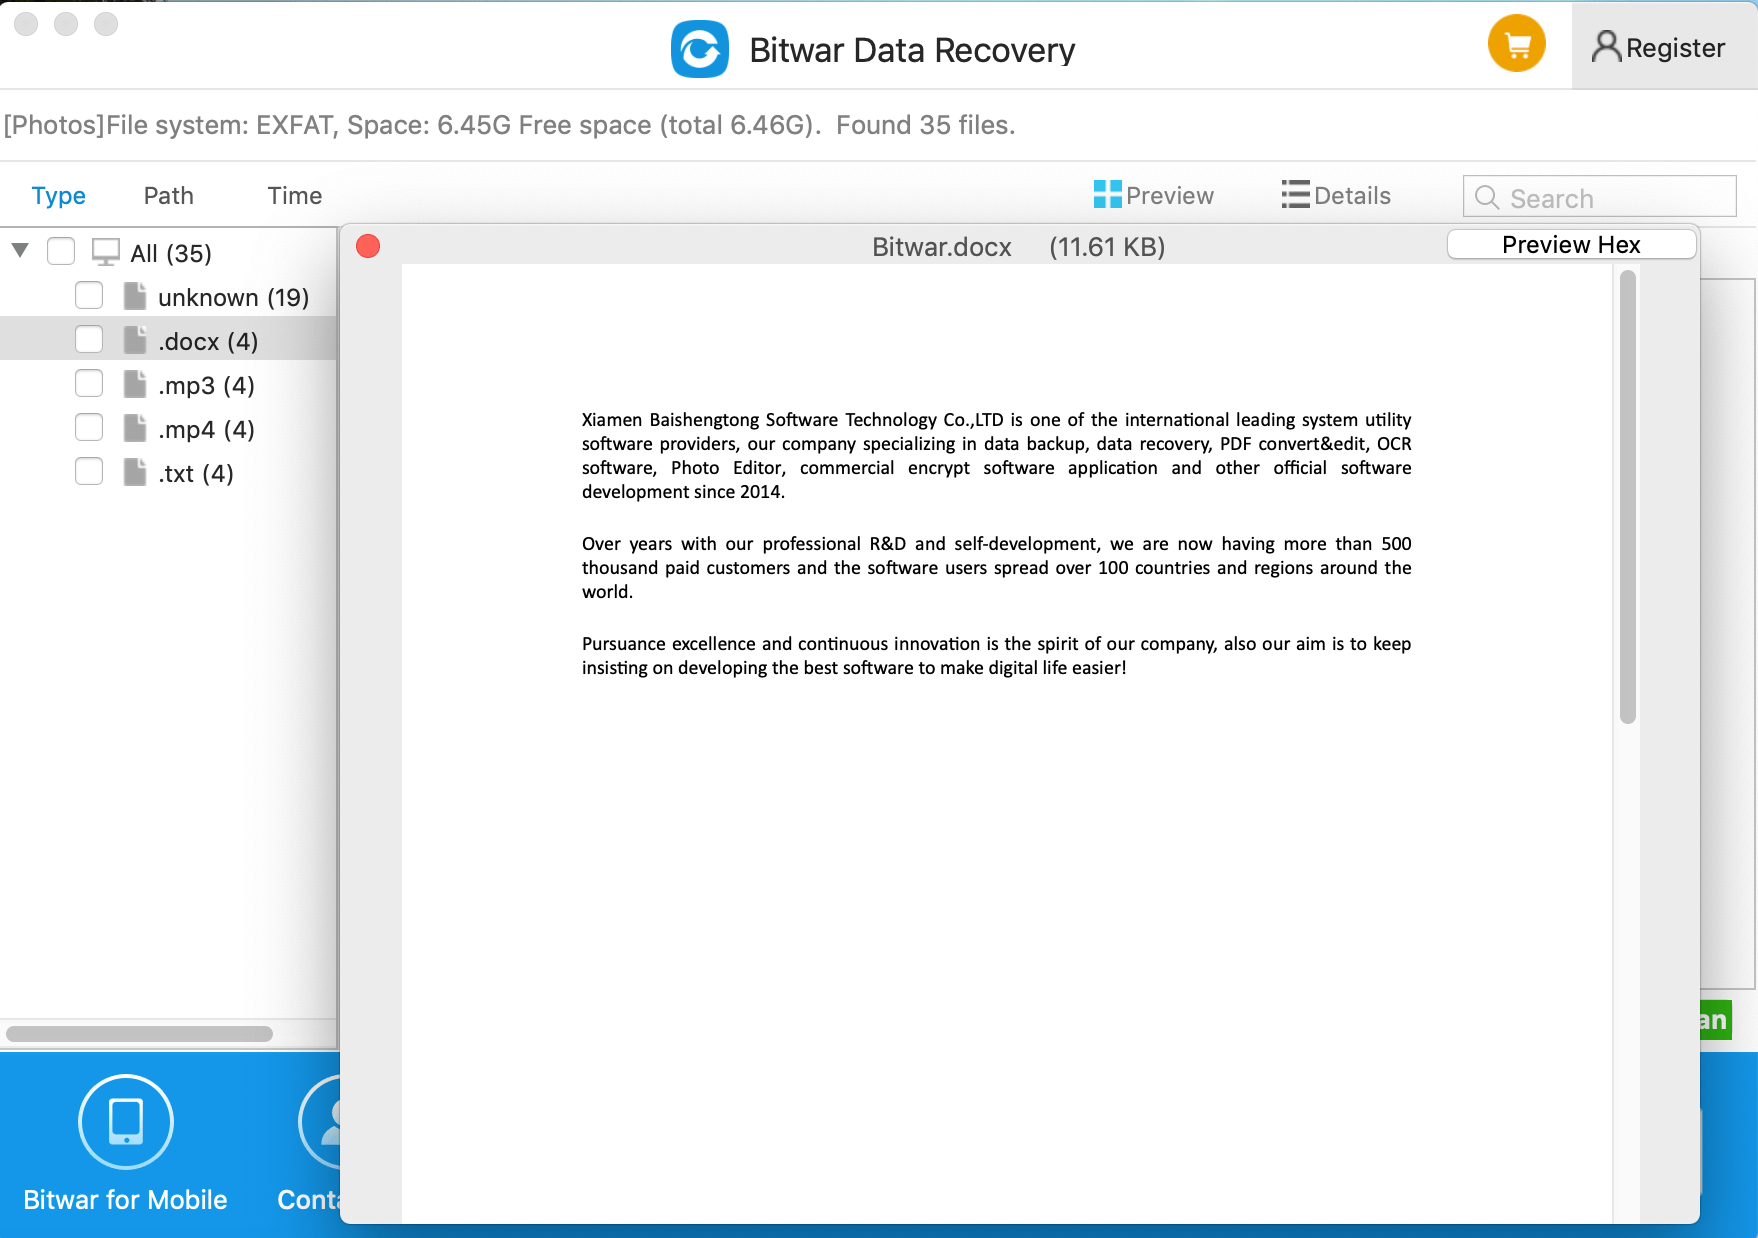This screenshot has width=1758, height=1238.
Task: Click the Bitwar Data Recovery logo icon
Action: [x=700, y=49]
